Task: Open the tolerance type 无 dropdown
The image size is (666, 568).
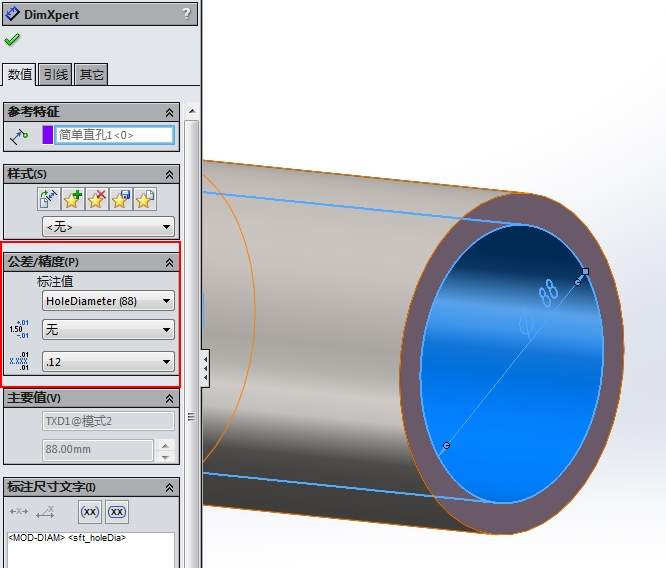Action: tap(108, 329)
